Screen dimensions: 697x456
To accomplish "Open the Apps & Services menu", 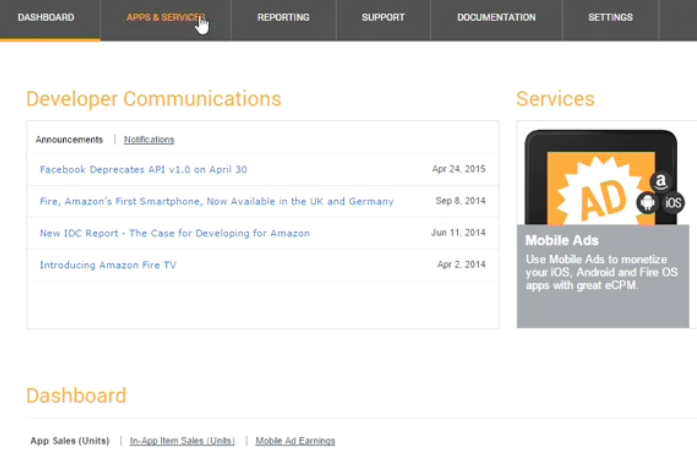I will point(165,18).
